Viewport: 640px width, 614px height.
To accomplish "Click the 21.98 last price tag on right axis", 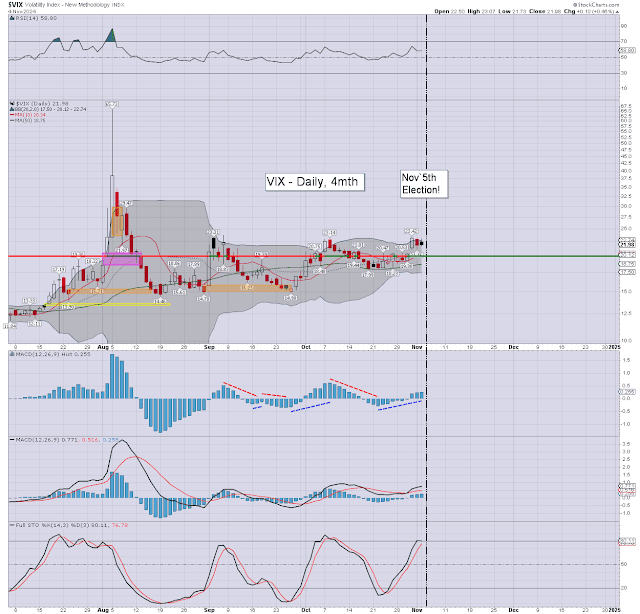I will tap(627, 245).
